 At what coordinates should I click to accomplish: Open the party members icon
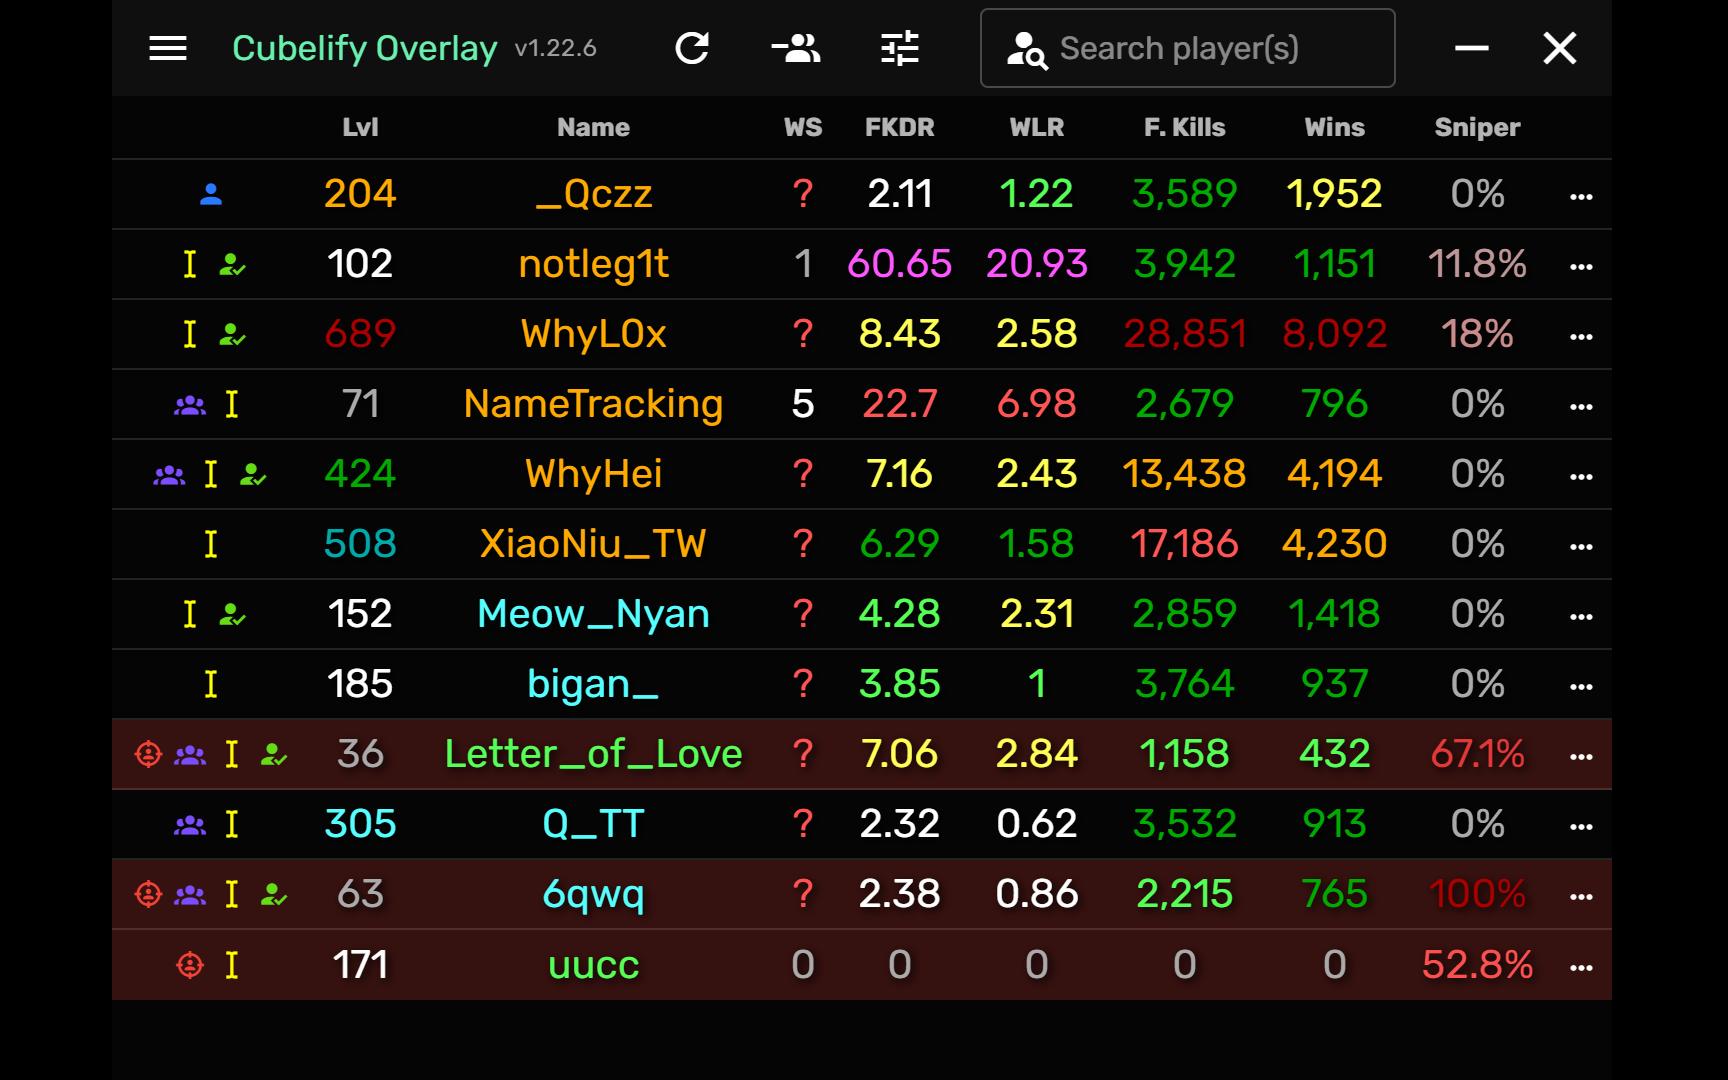[796, 48]
